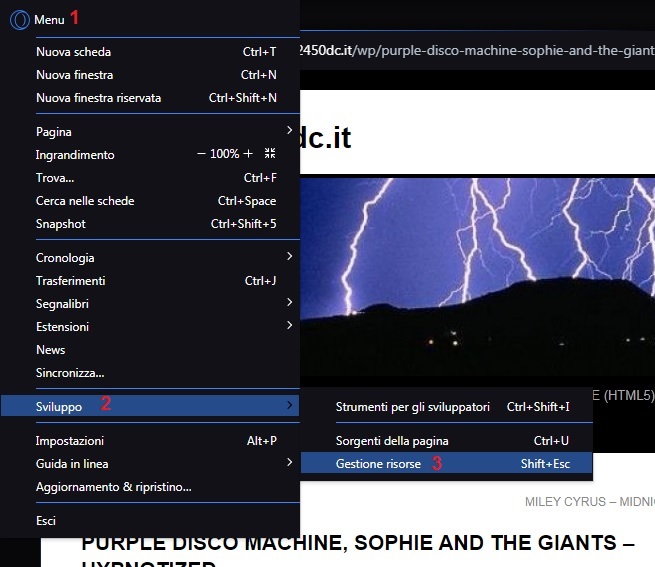This screenshot has height=567, width=655.
Task: Click the Ingrandimento label
Action: click(x=75, y=155)
